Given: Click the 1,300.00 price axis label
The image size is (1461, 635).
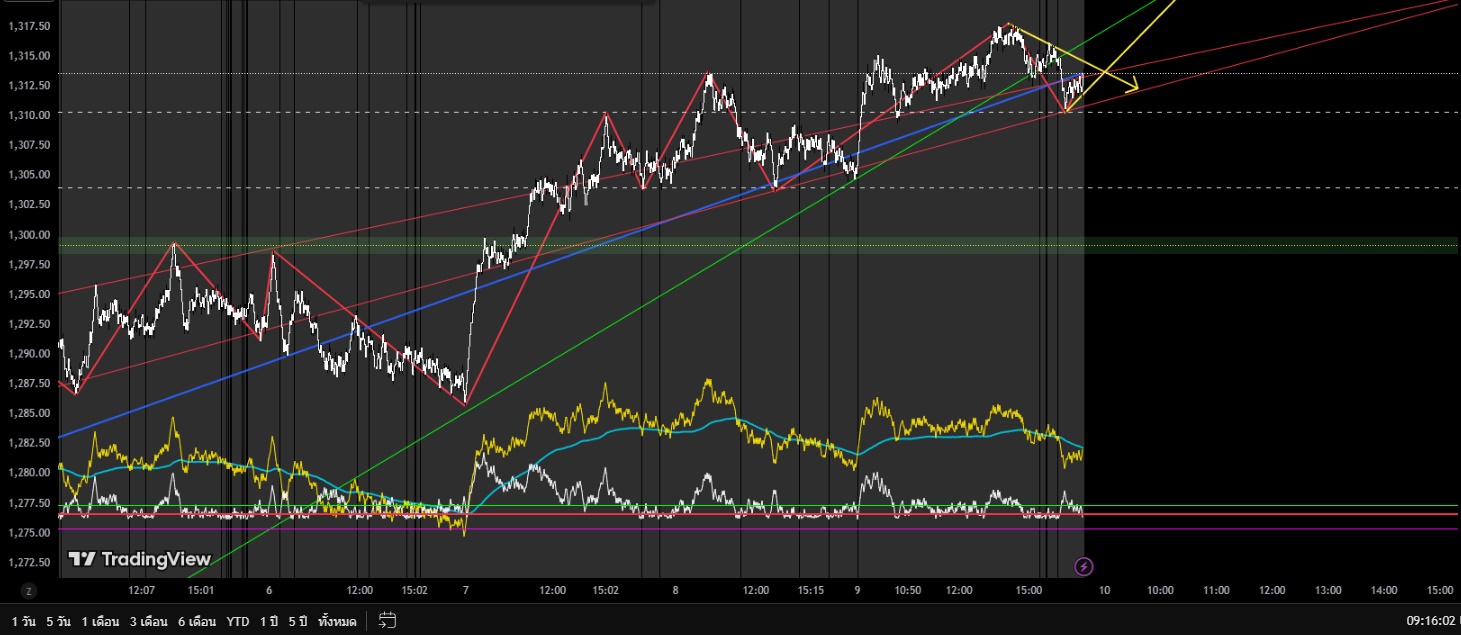Looking at the screenshot, I should click(x=29, y=235).
